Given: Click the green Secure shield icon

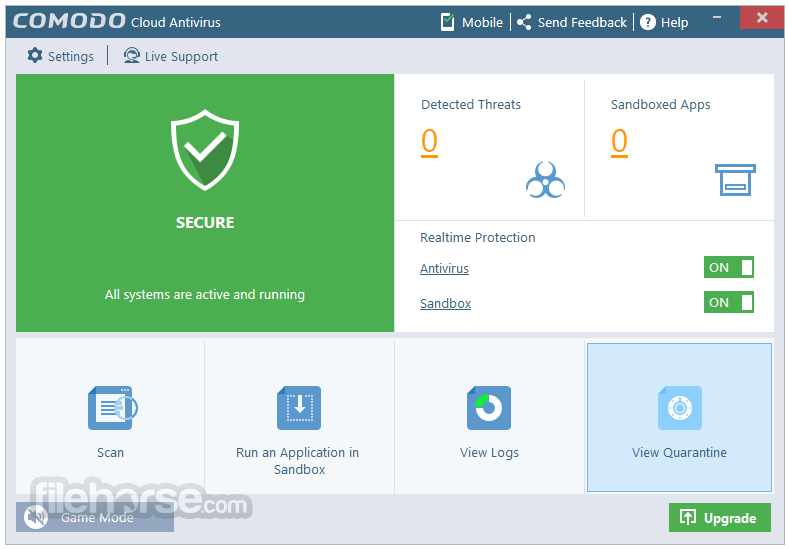Looking at the screenshot, I should pyautogui.click(x=205, y=150).
